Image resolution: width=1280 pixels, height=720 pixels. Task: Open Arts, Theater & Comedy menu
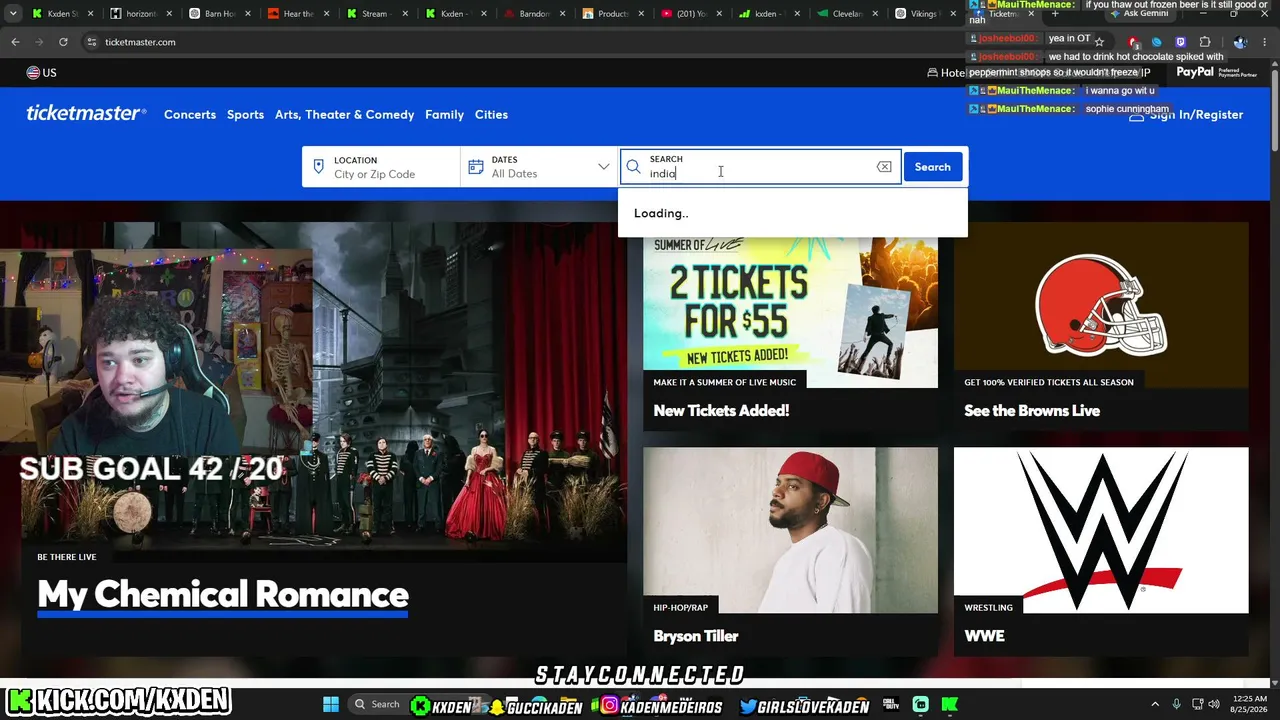click(x=344, y=114)
